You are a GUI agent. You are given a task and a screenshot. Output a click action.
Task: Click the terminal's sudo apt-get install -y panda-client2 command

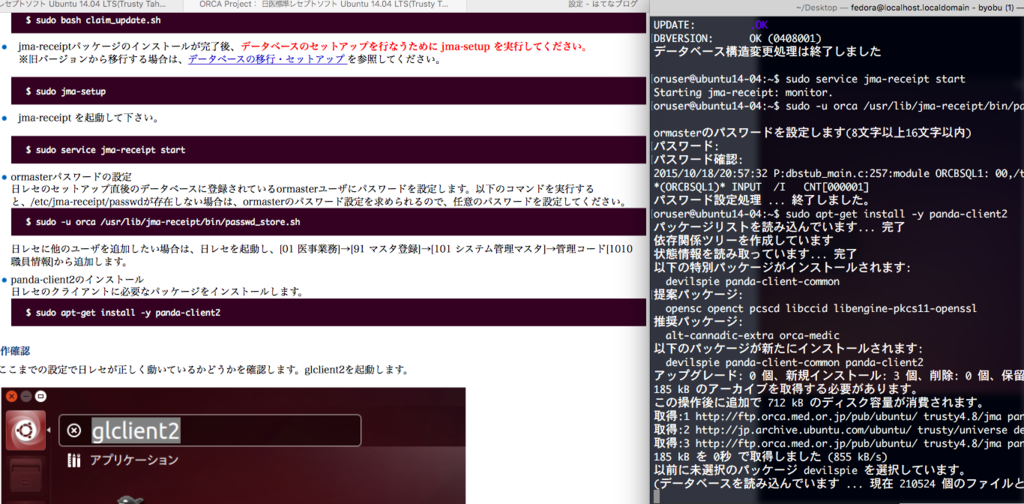point(897,213)
